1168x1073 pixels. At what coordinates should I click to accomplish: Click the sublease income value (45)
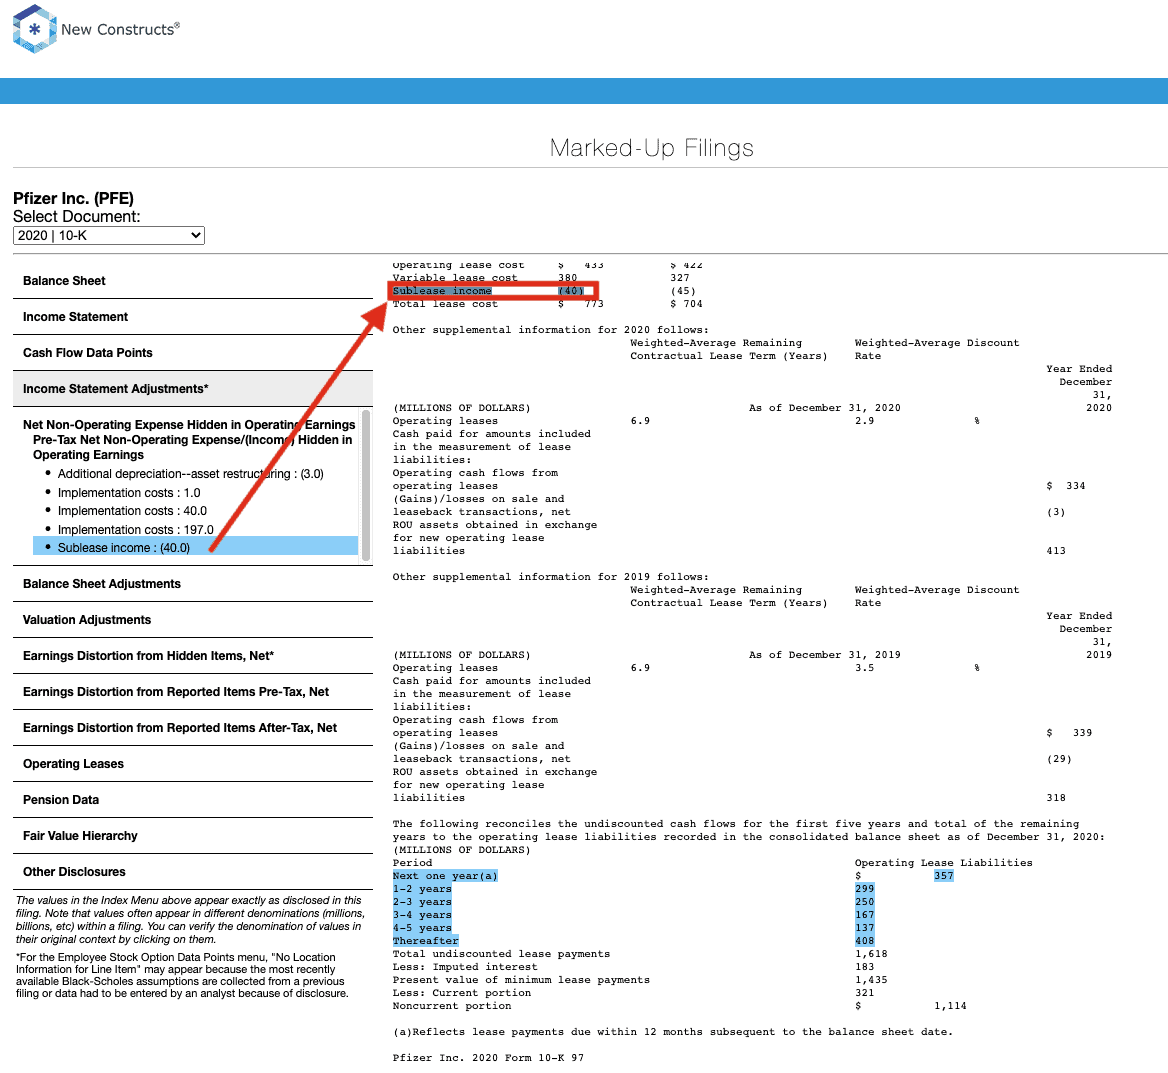(x=683, y=291)
